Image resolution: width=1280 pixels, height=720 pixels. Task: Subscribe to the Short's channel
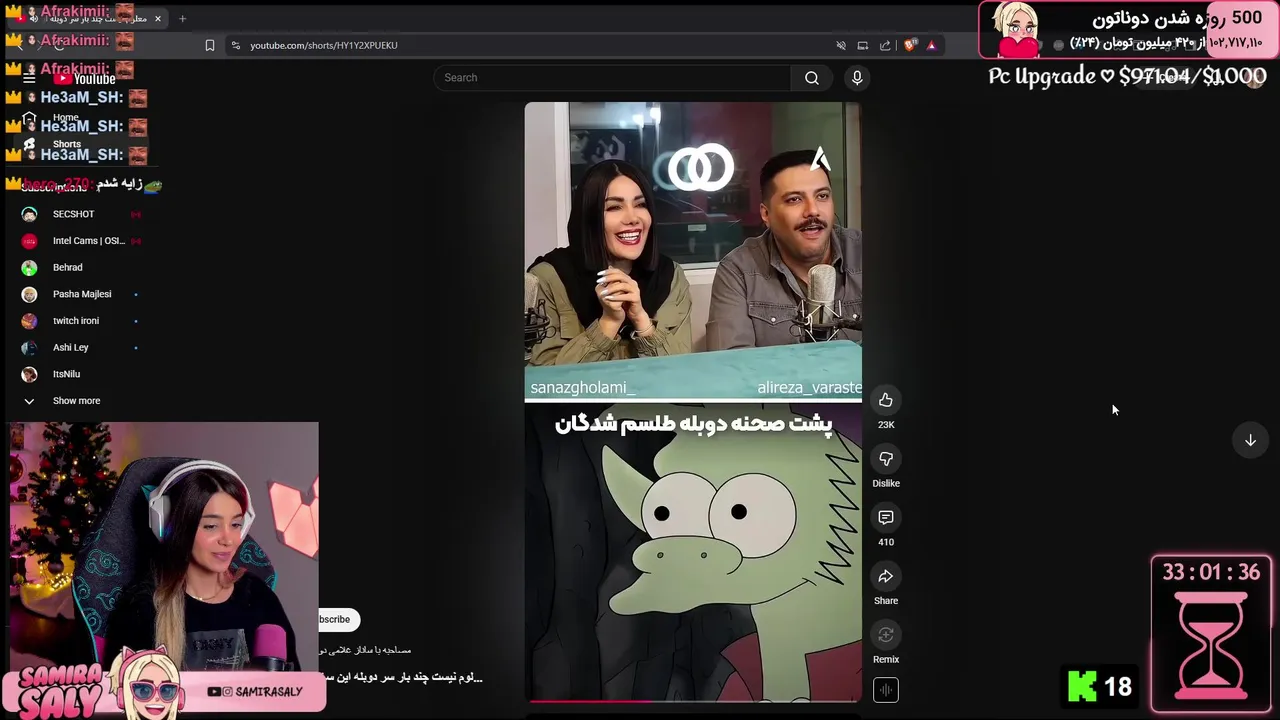(337, 619)
